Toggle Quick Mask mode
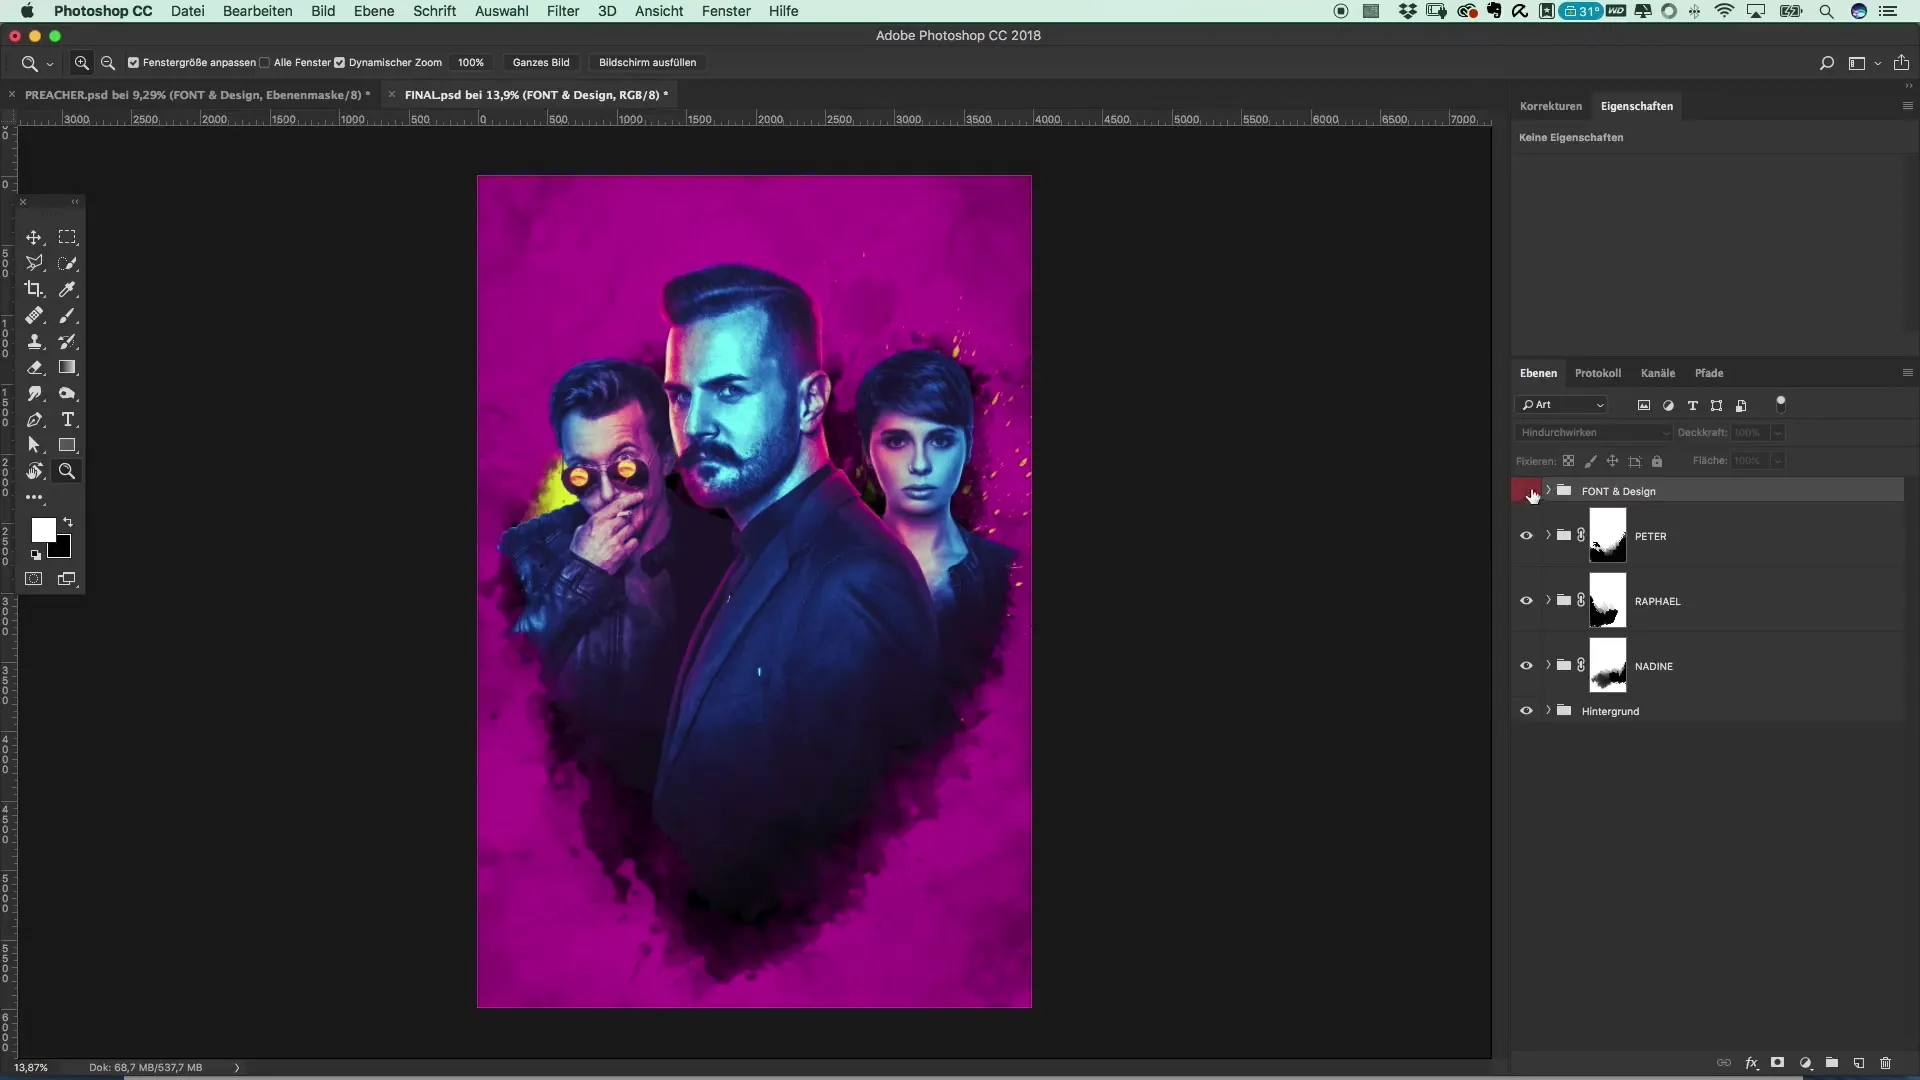 (x=34, y=579)
